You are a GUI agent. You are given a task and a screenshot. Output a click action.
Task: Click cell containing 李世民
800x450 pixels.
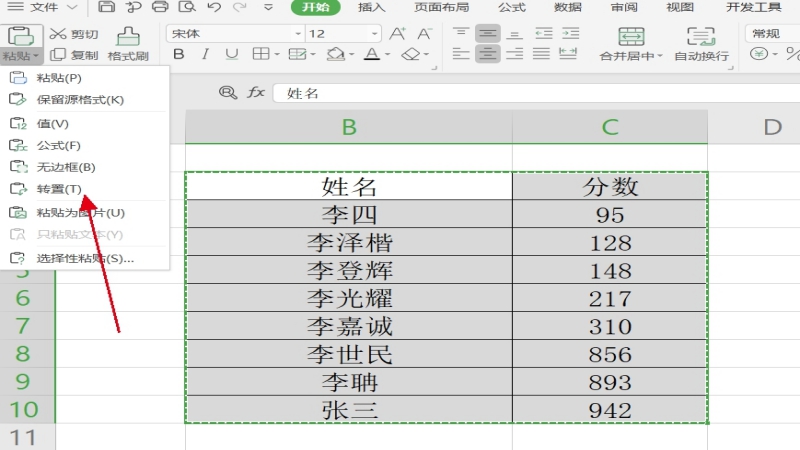pos(349,354)
